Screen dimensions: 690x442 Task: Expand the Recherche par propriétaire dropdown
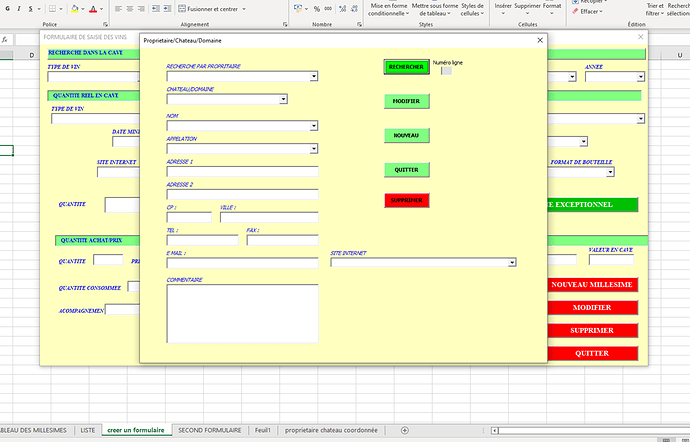click(x=313, y=76)
